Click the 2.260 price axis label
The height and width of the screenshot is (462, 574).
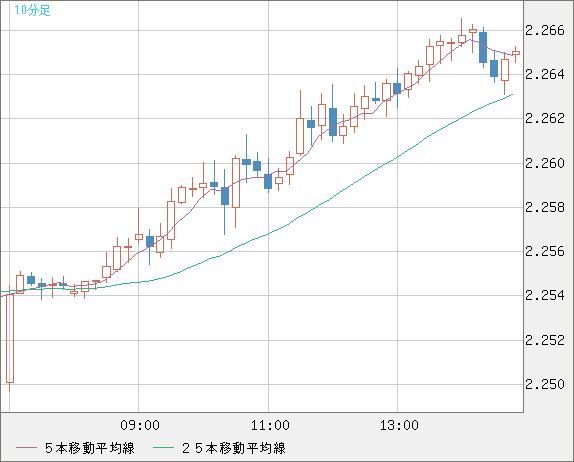[x=545, y=163]
